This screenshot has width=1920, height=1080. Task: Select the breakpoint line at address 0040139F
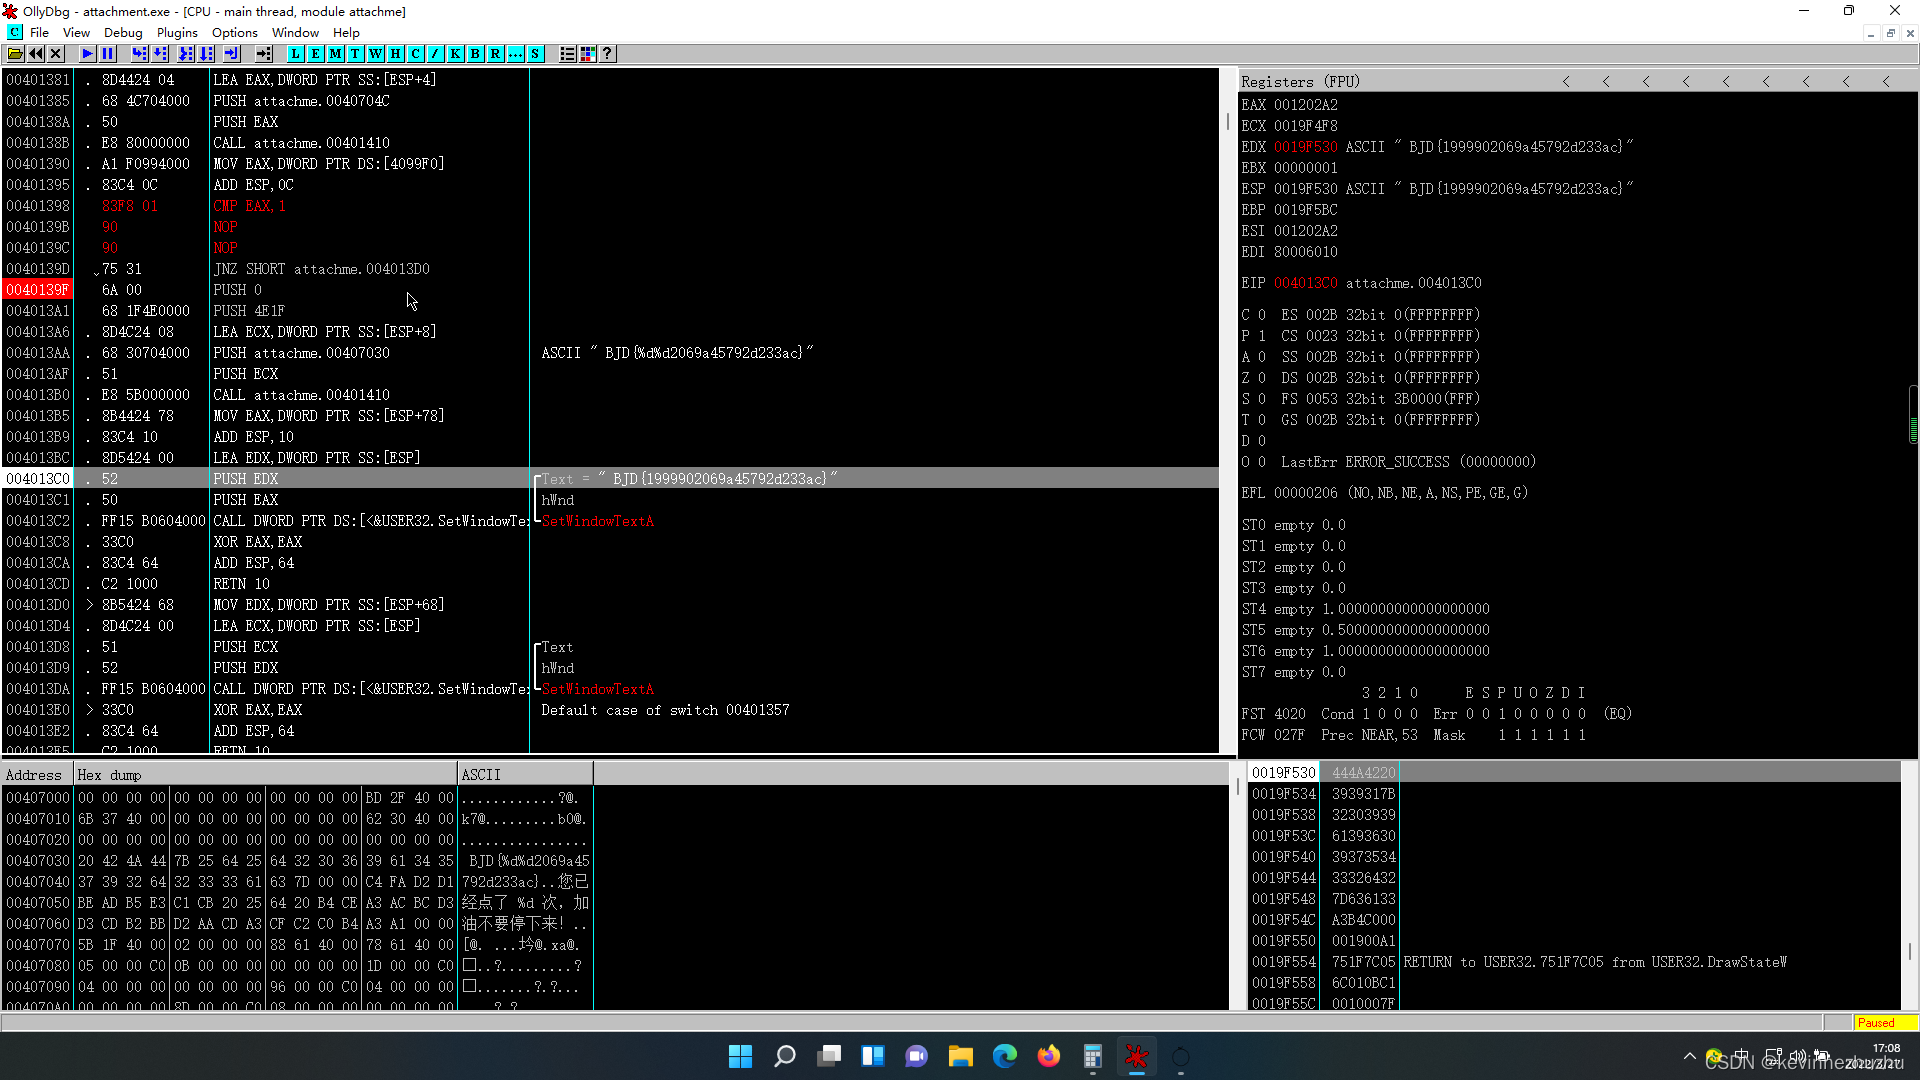coord(38,290)
